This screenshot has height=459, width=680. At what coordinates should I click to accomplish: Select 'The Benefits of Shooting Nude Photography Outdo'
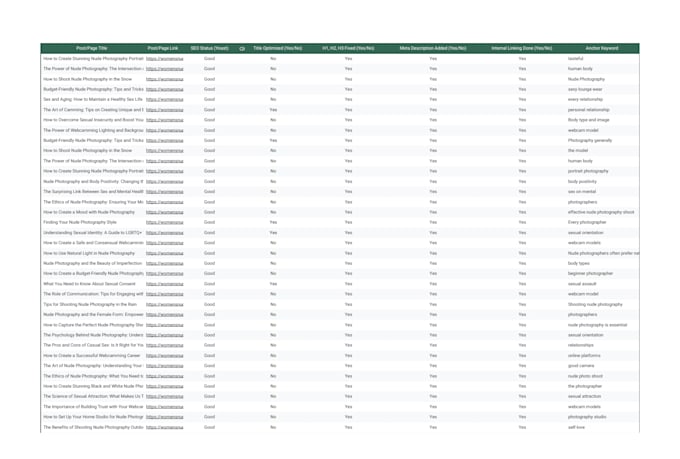click(93, 427)
